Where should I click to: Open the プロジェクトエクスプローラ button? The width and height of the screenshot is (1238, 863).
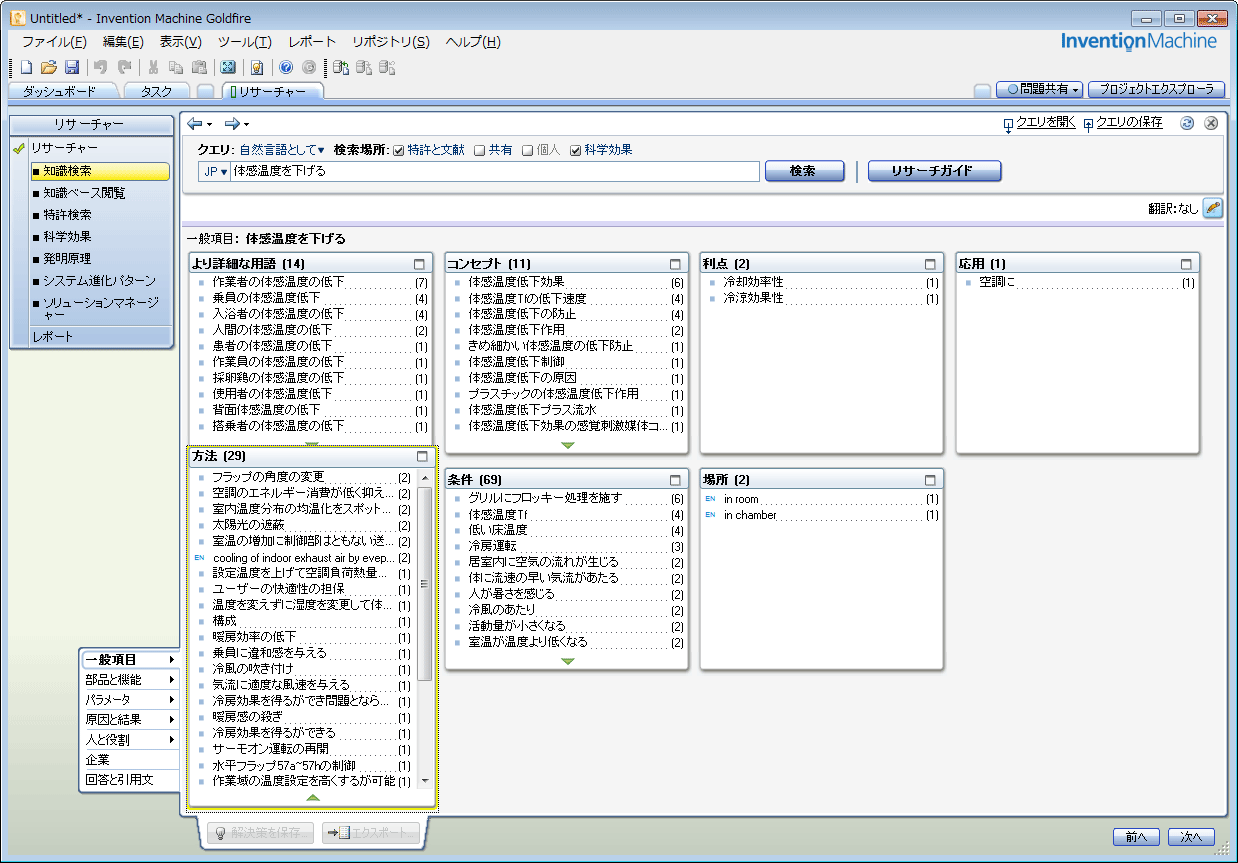click(x=1156, y=89)
